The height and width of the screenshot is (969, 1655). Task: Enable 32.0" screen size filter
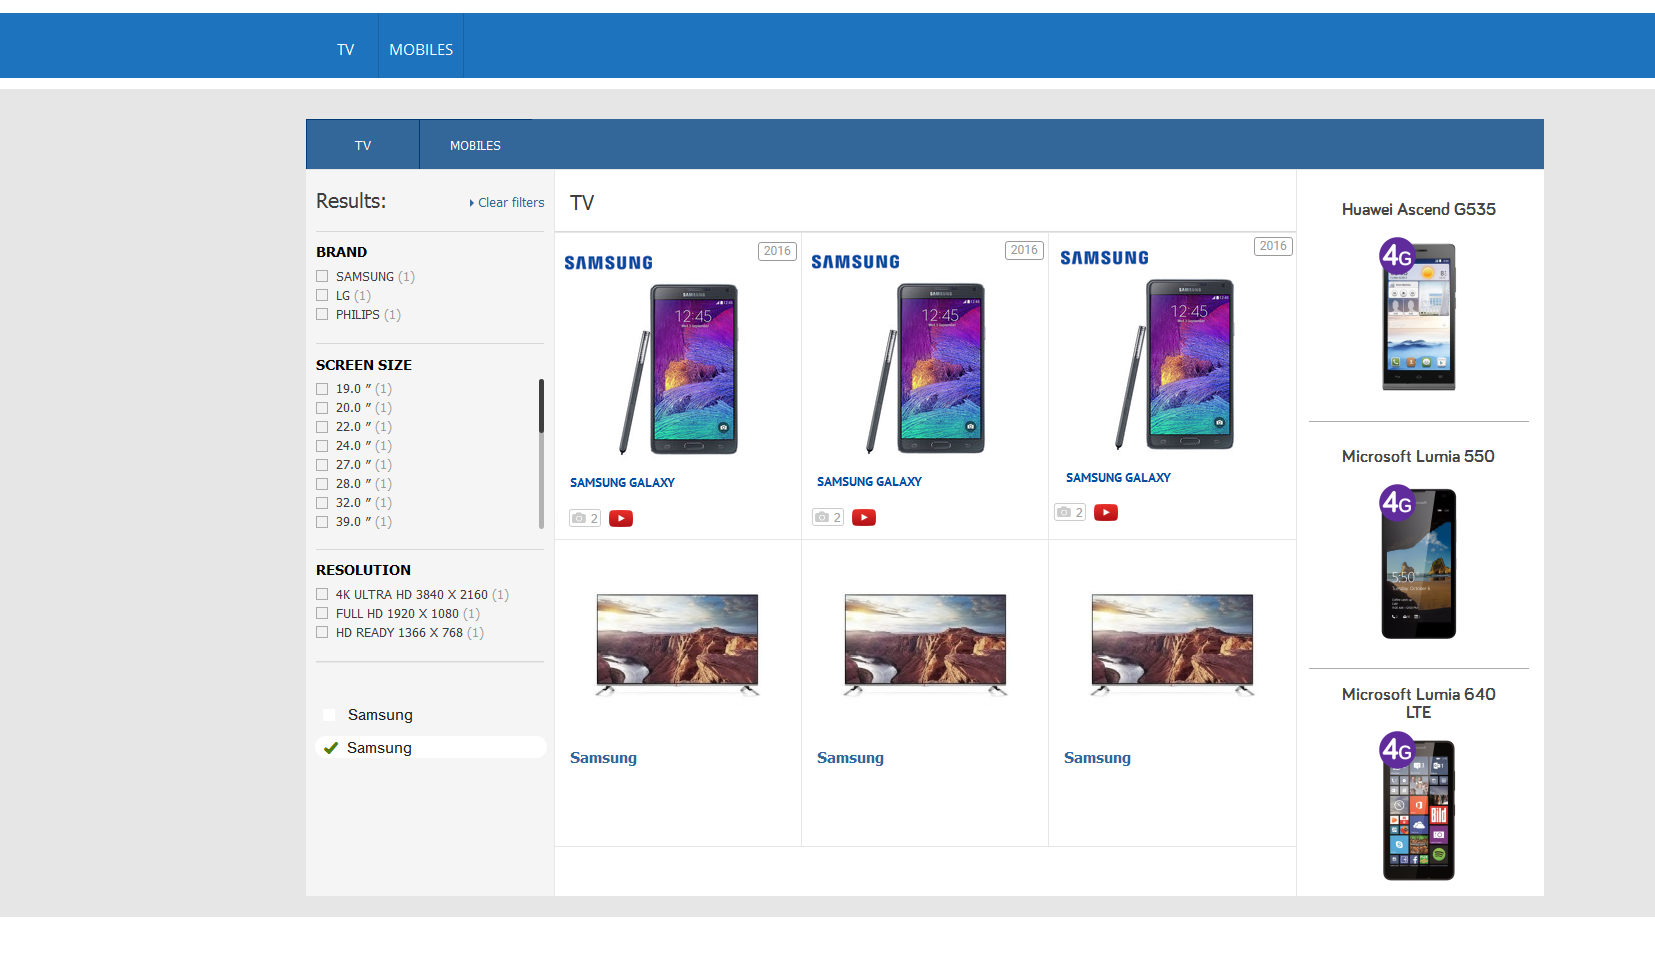(x=322, y=503)
